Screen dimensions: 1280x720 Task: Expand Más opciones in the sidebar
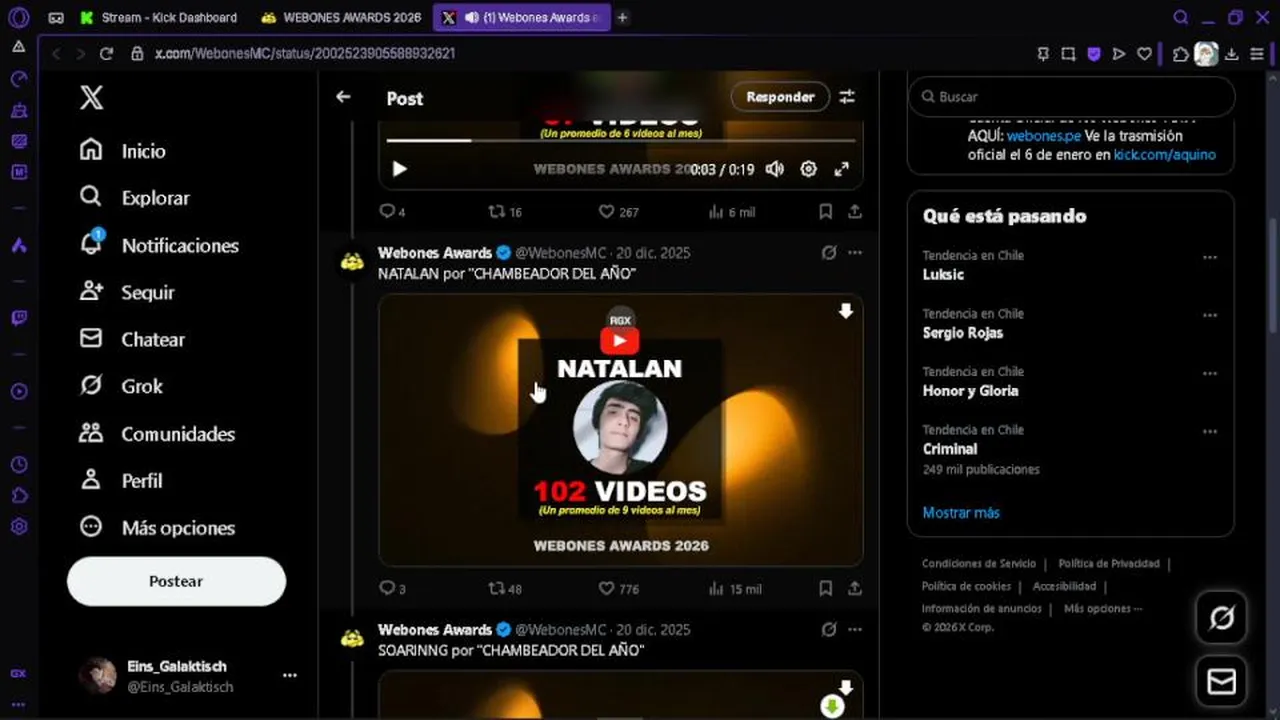click(157, 527)
